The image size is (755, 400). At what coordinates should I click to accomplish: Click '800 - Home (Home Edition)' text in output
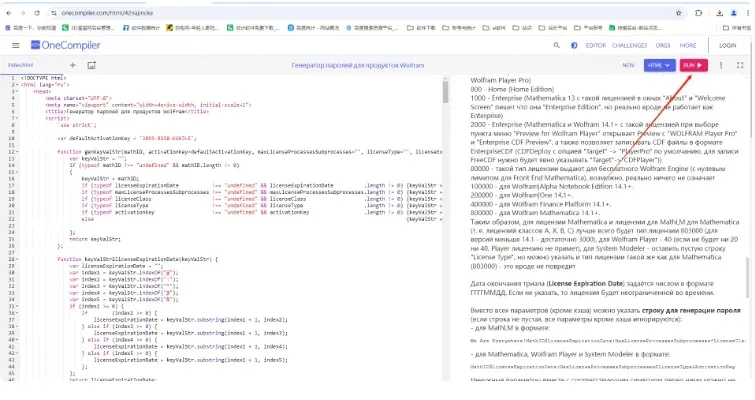(x=512, y=89)
